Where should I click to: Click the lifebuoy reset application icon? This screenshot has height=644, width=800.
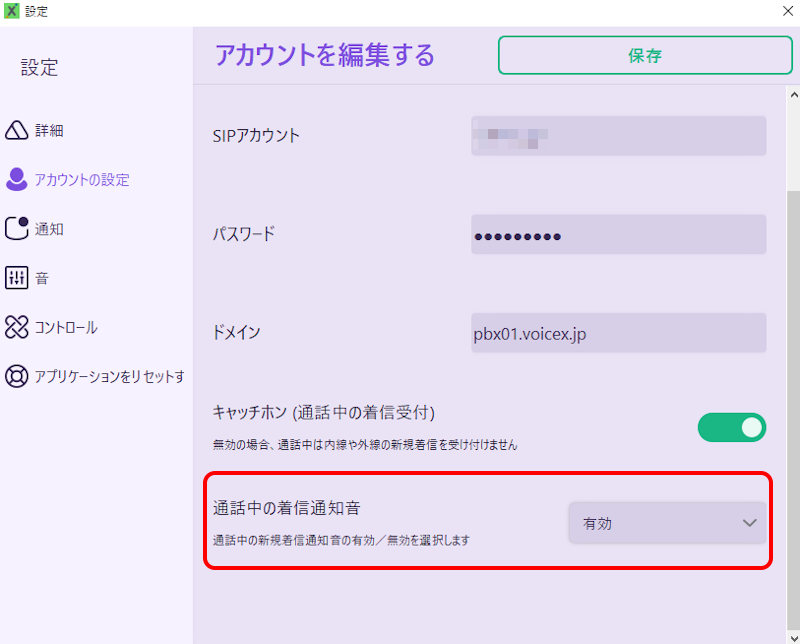17,376
